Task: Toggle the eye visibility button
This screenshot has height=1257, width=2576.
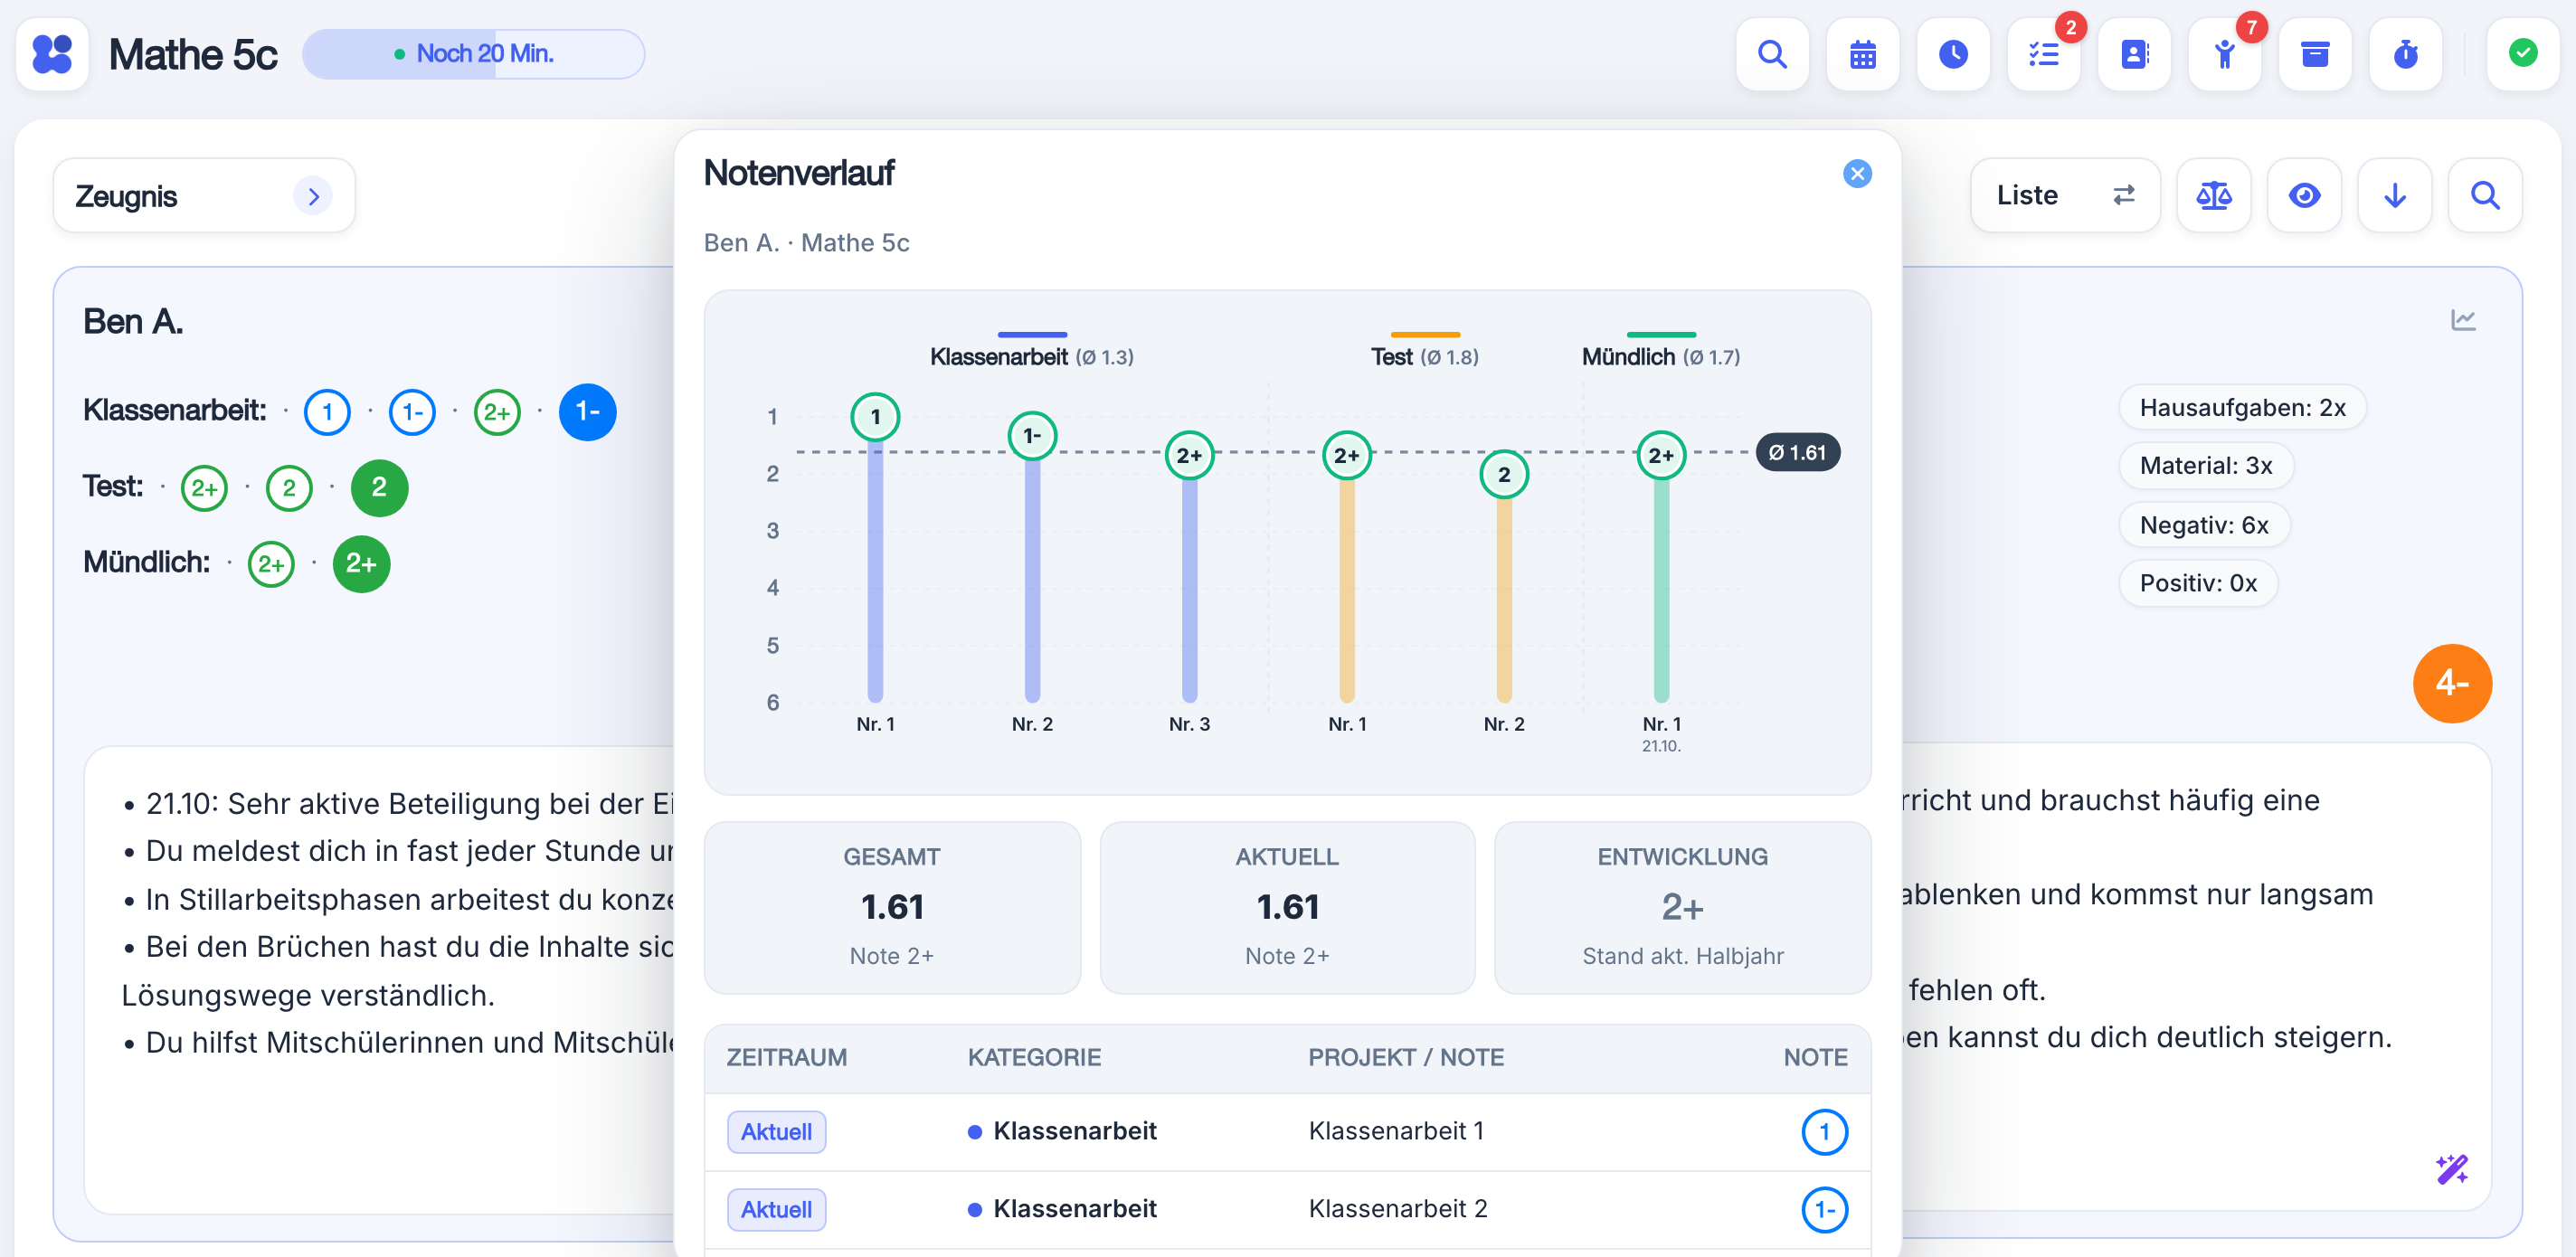Action: (2304, 195)
